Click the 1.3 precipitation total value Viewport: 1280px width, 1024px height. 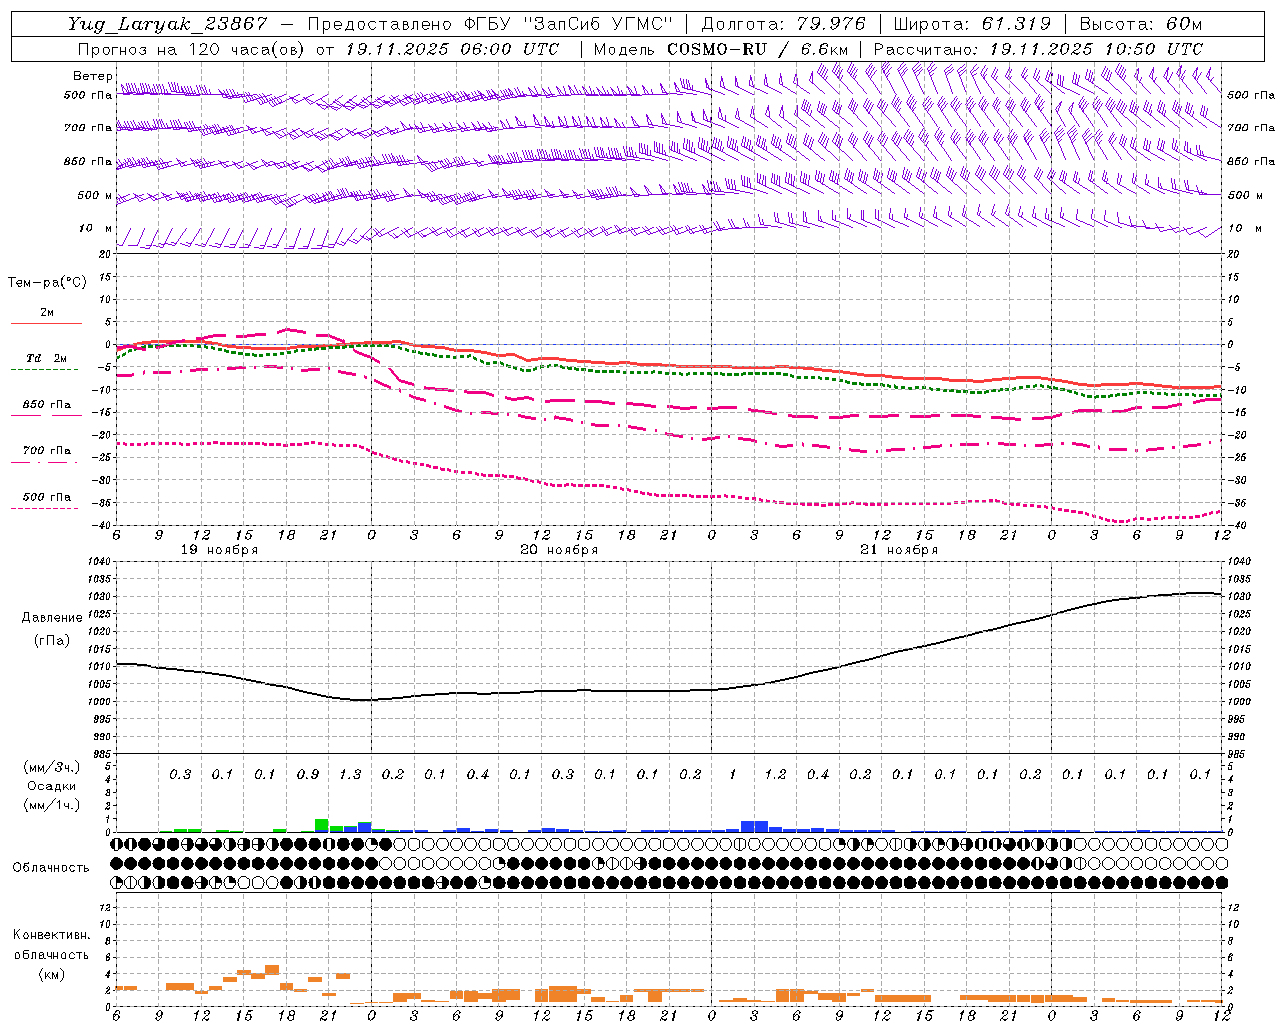tap(350, 775)
